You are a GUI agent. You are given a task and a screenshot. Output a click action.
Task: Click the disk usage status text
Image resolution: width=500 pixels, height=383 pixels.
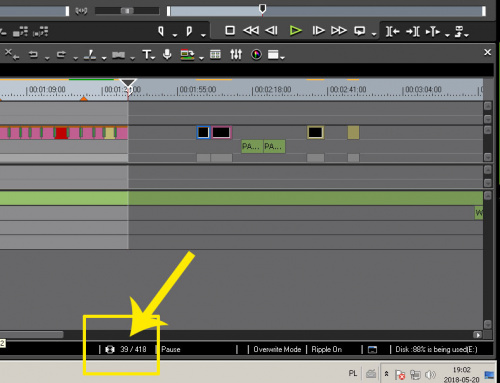pyautogui.click(x=436, y=349)
